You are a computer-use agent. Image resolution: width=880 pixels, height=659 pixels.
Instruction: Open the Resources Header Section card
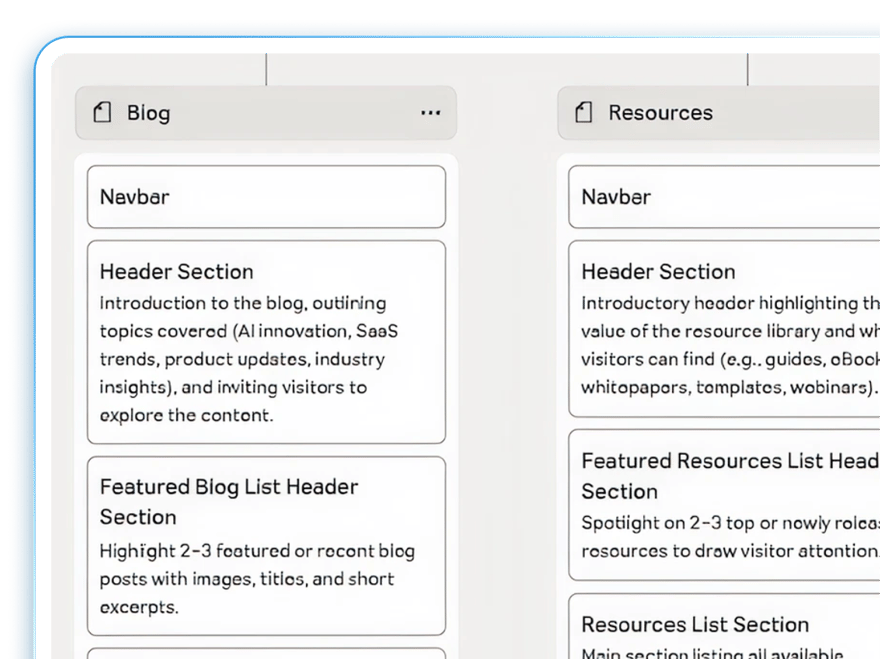coord(725,329)
